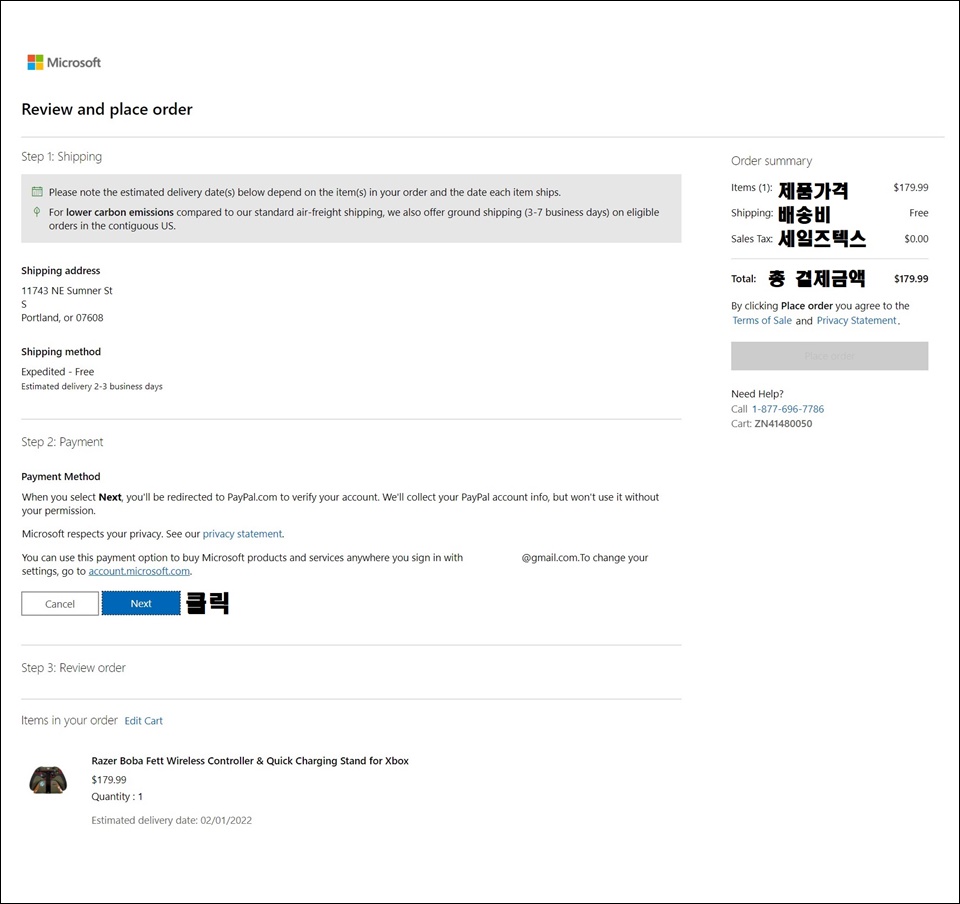Click the Estimated delivery date 02/01/2022 text
Viewport: 960px width, 904px height.
point(171,820)
